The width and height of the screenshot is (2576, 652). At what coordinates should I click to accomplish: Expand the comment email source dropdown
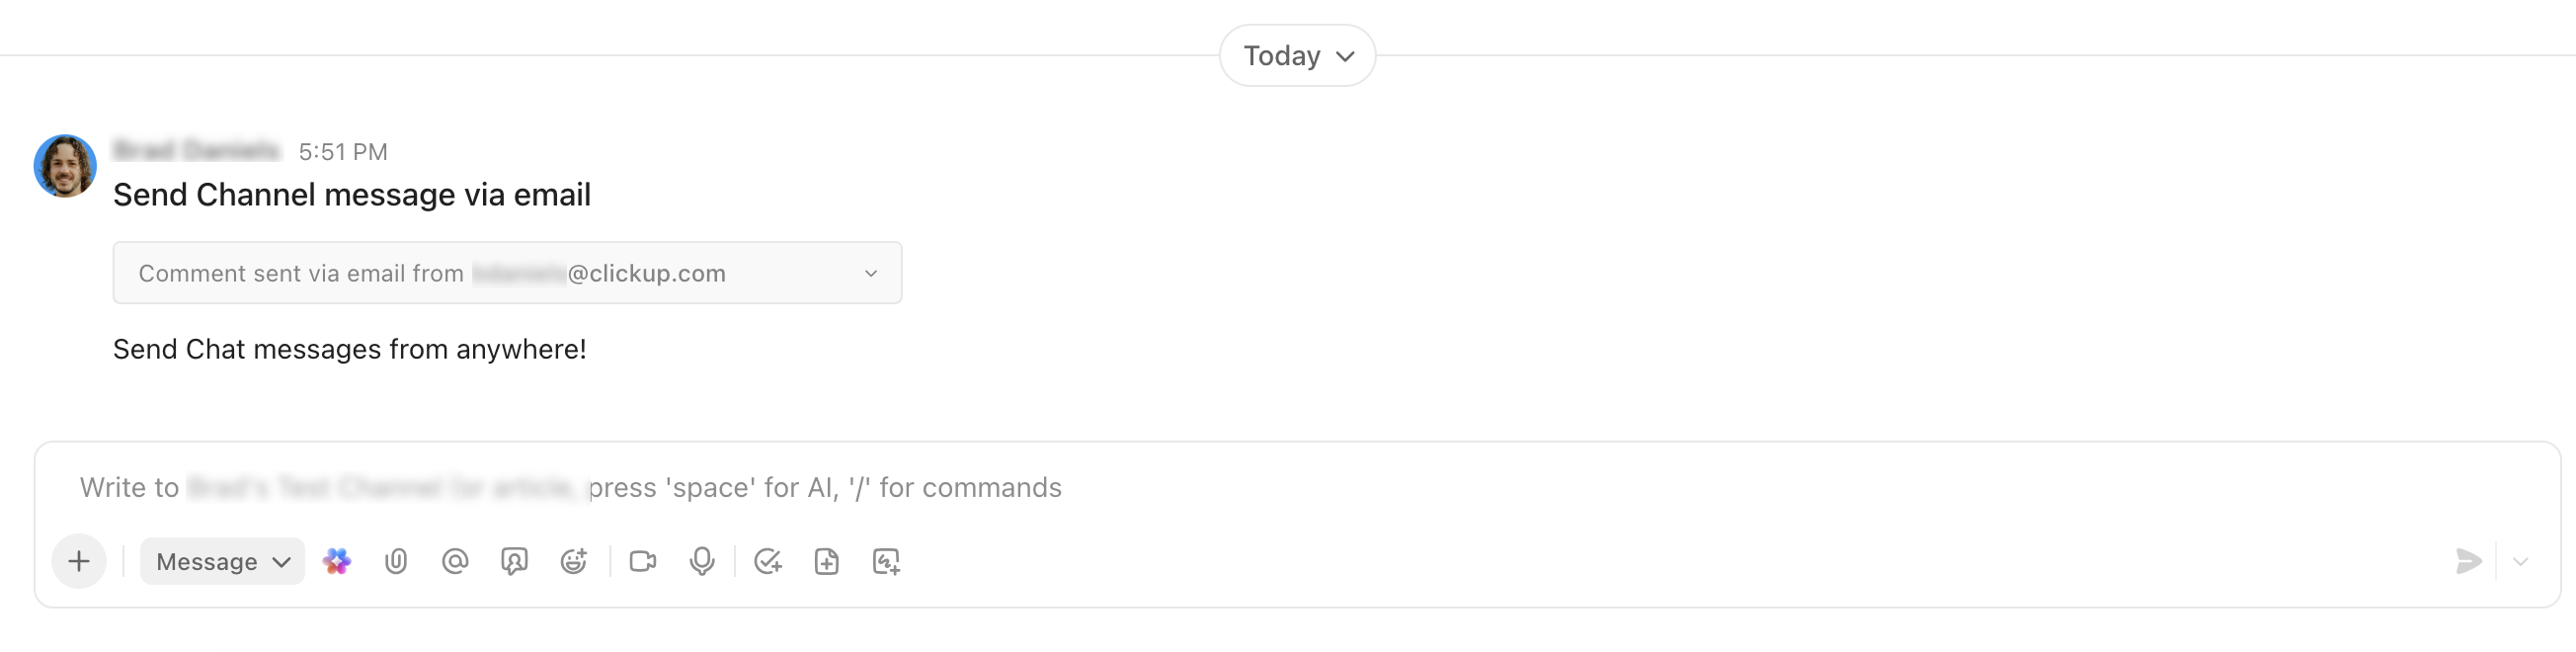(x=869, y=272)
